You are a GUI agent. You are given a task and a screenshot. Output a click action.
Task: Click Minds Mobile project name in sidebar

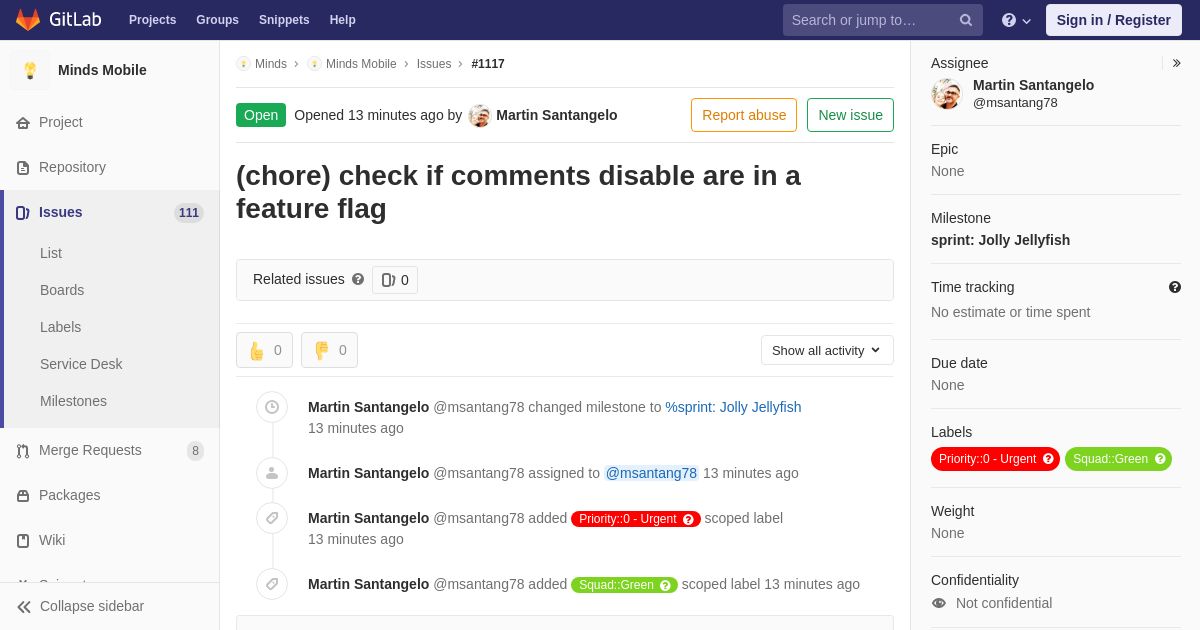[x=102, y=70]
